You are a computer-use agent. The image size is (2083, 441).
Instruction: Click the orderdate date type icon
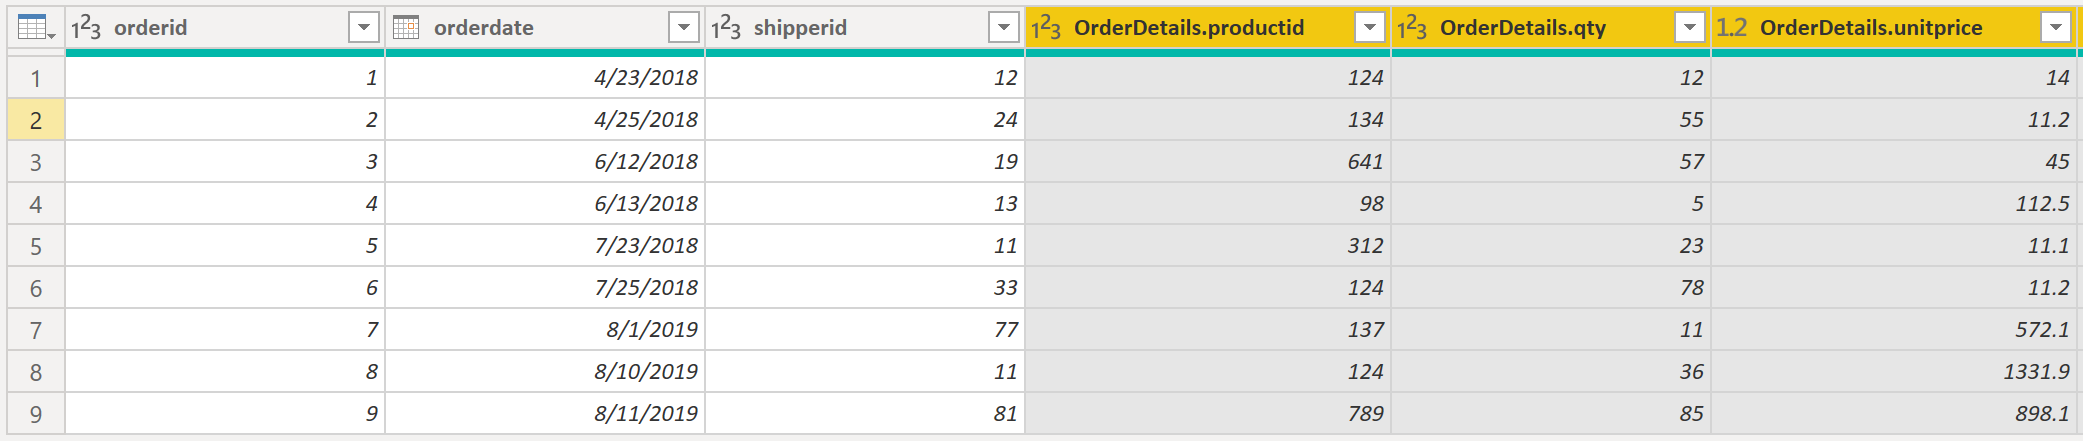pos(406,28)
